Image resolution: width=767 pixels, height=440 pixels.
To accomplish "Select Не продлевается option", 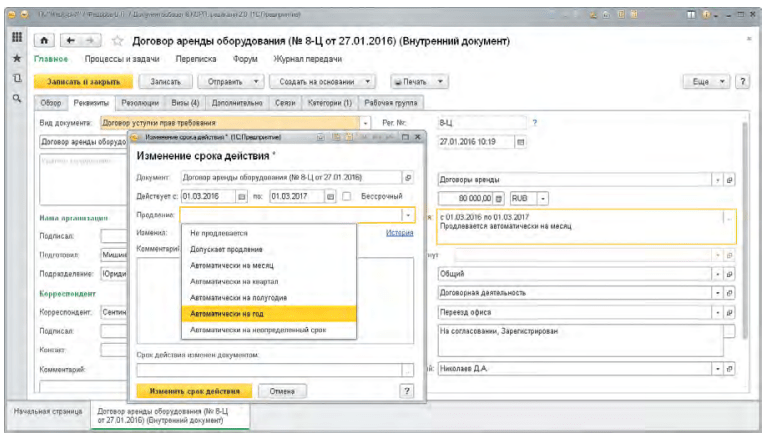I will click(269, 233).
